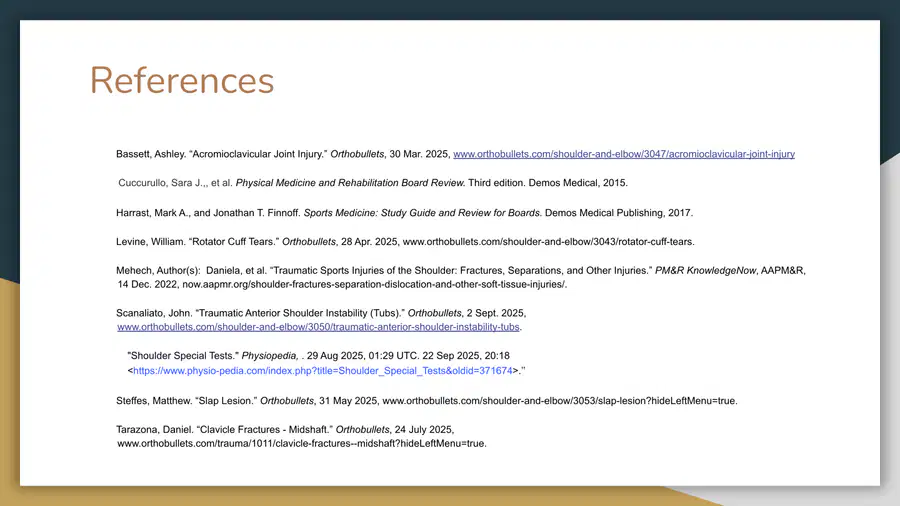Open the acromioclavicular-joint-injury Orthobullets link
The width and height of the screenshot is (900, 506).
624,154
